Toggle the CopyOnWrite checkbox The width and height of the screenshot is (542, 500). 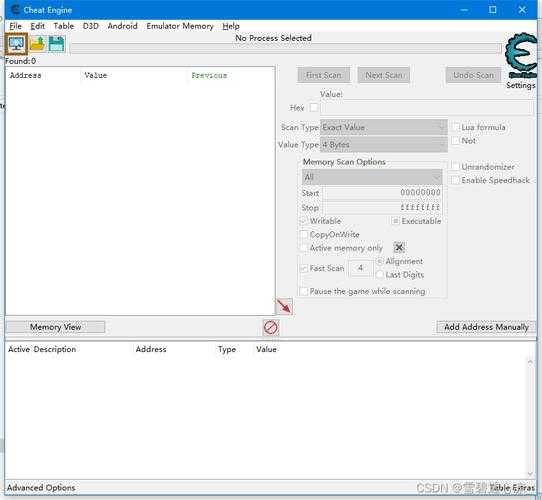click(x=304, y=234)
